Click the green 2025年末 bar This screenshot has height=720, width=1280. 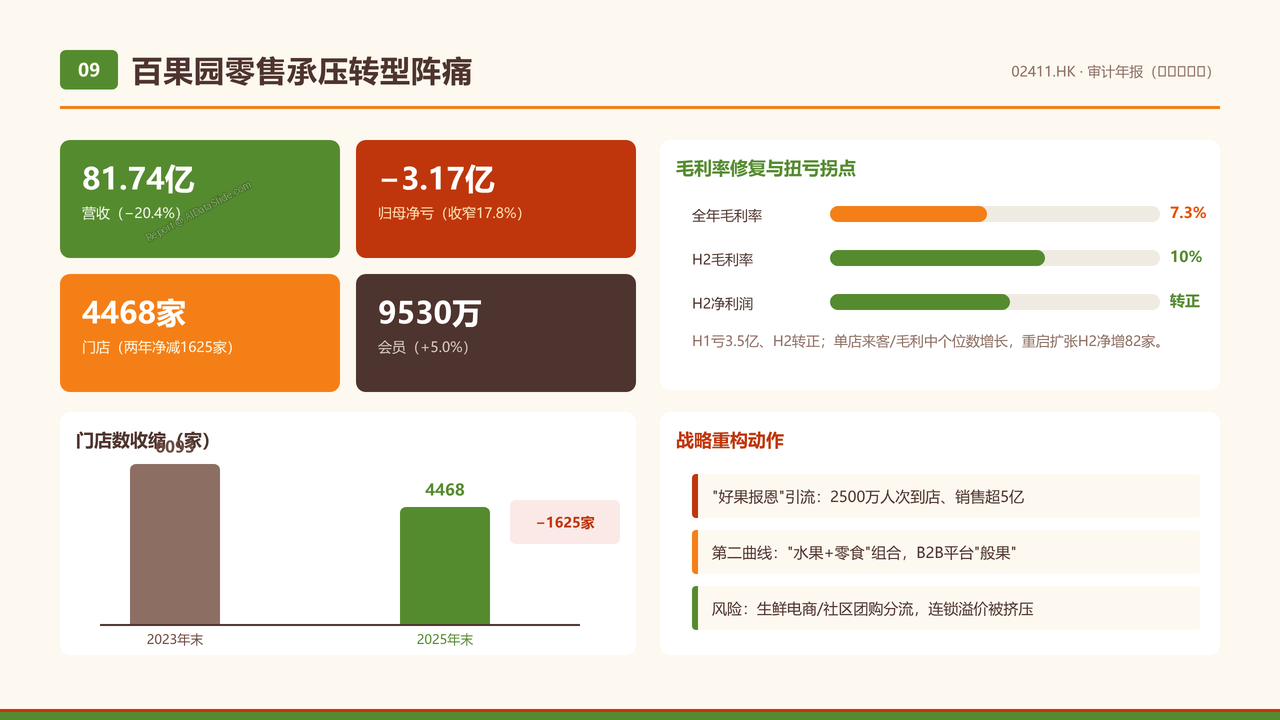pyautogui.click(x=445, y=566)
